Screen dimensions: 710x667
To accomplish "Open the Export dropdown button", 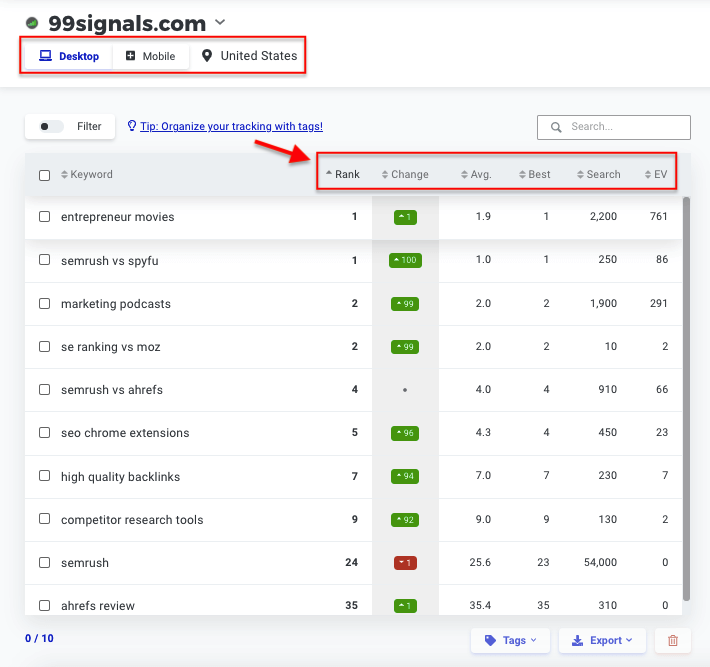I will pos(602,640).
